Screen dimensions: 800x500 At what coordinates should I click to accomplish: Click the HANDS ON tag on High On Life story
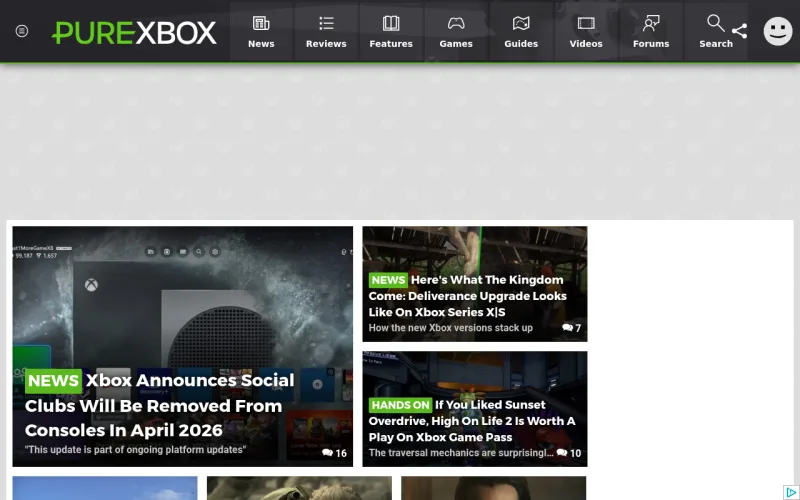click(x=400, y=405)
